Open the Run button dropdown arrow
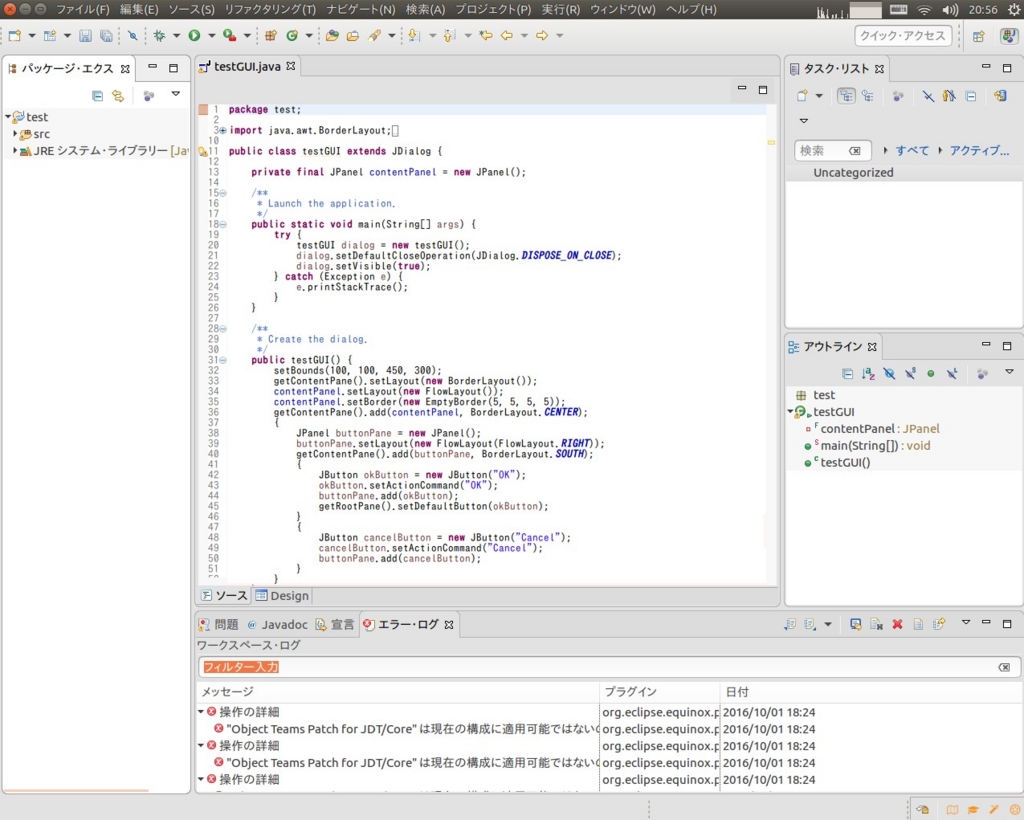The height and width of the screenshot is (820, 1024). tap(211, 36)
